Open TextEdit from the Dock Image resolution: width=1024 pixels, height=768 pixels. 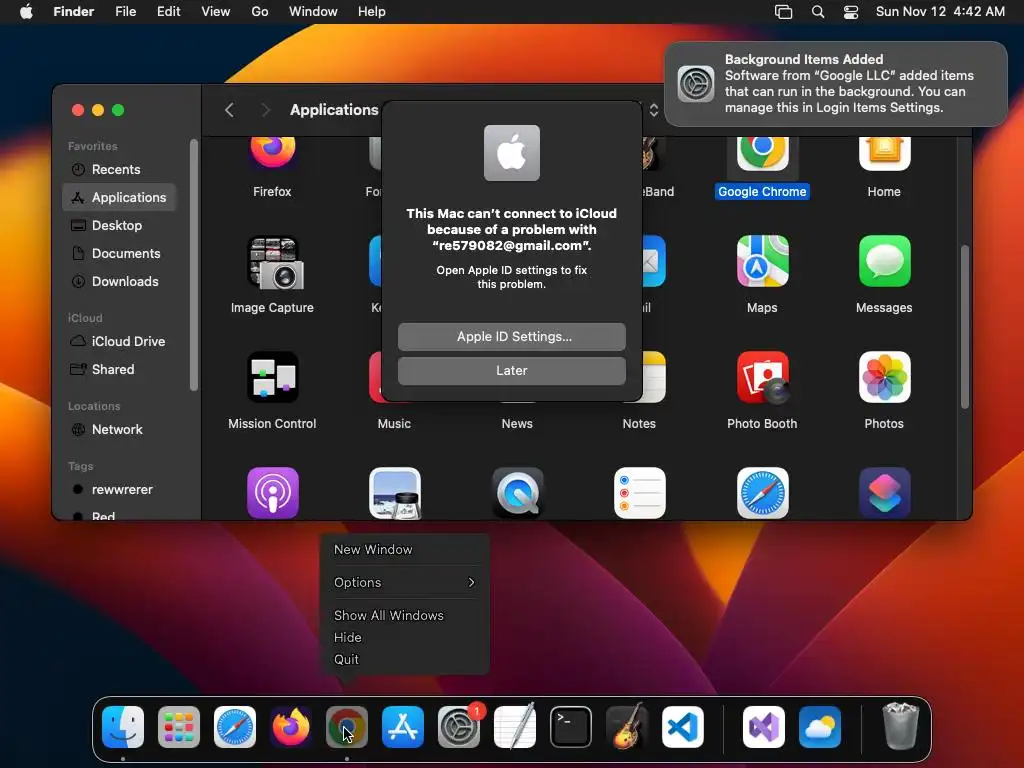pos(515,727)
